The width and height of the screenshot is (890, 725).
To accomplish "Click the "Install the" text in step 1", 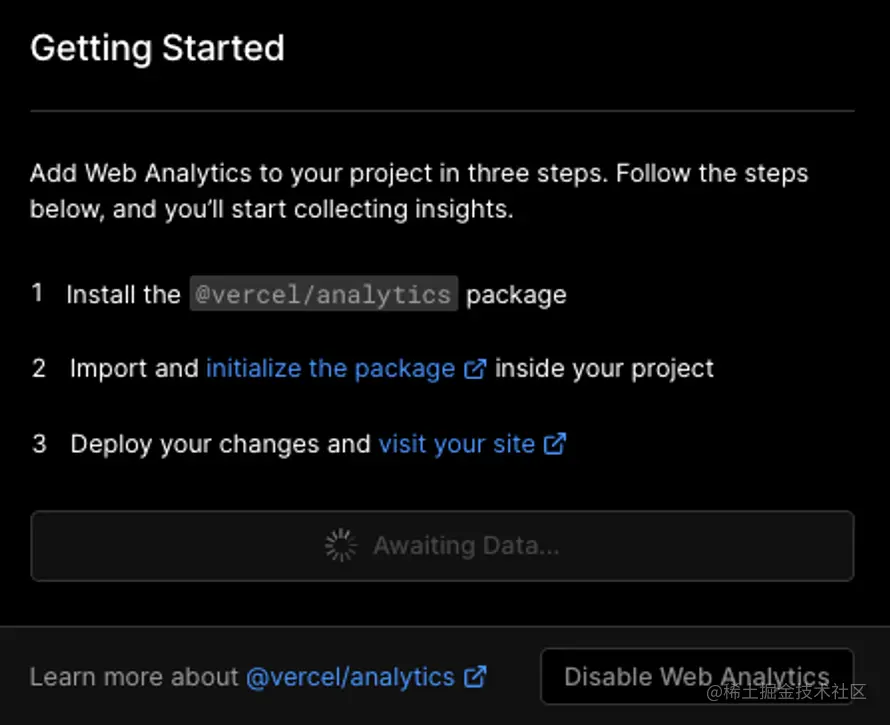I will tap(123, 295).
